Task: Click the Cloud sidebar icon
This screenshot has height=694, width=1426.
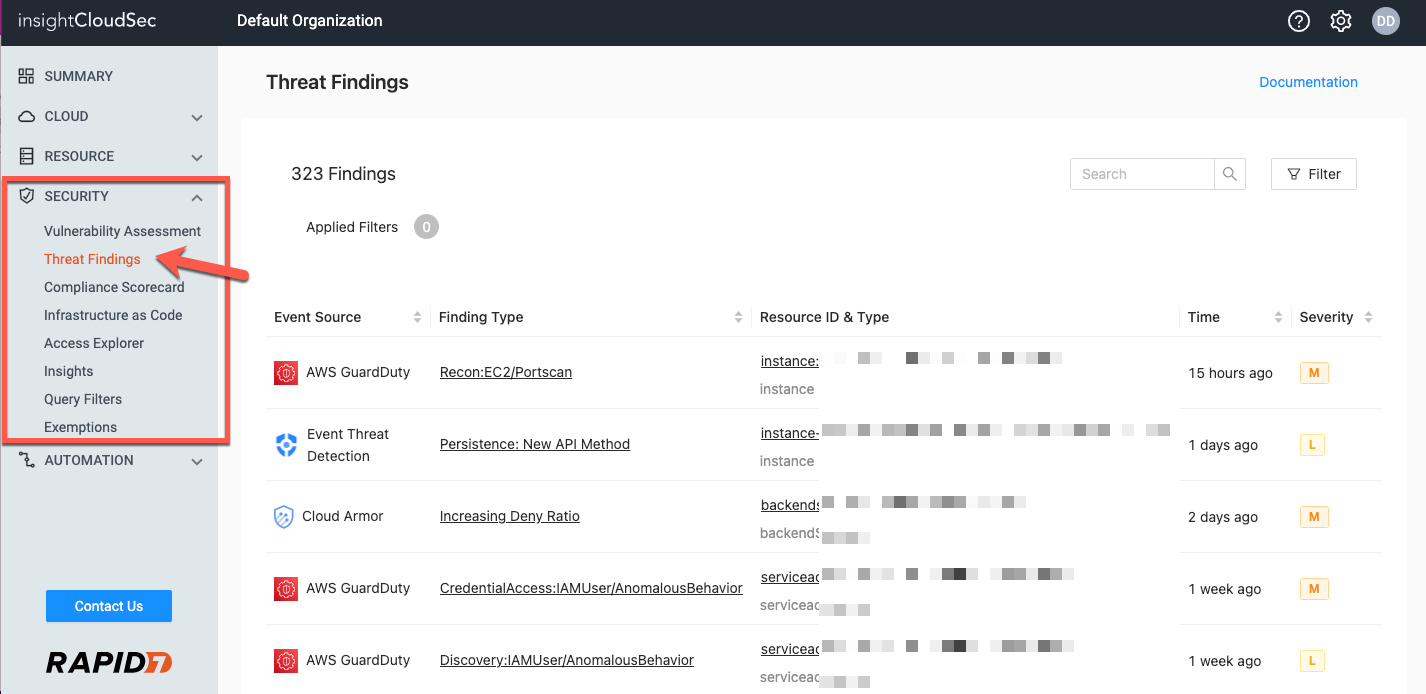Action: 27,116
